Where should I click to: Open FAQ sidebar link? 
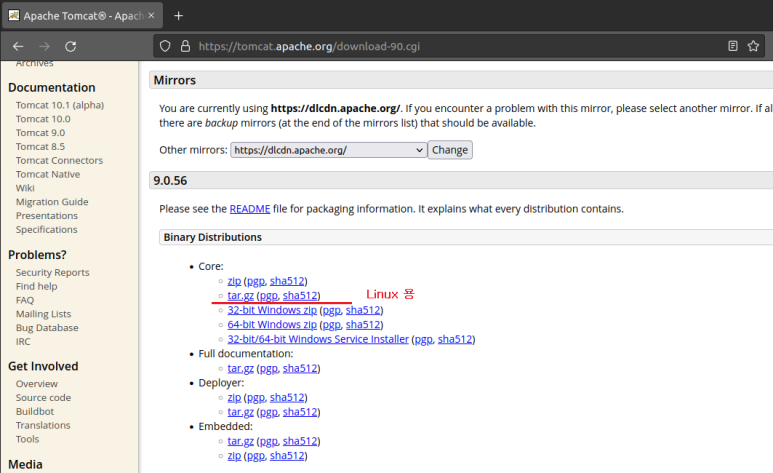[x=25, y=300]
